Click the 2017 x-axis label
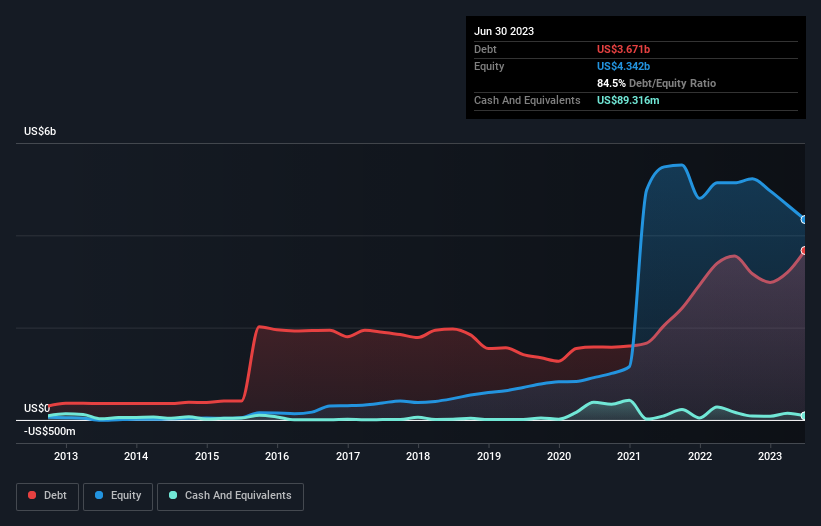 (348, 456)
